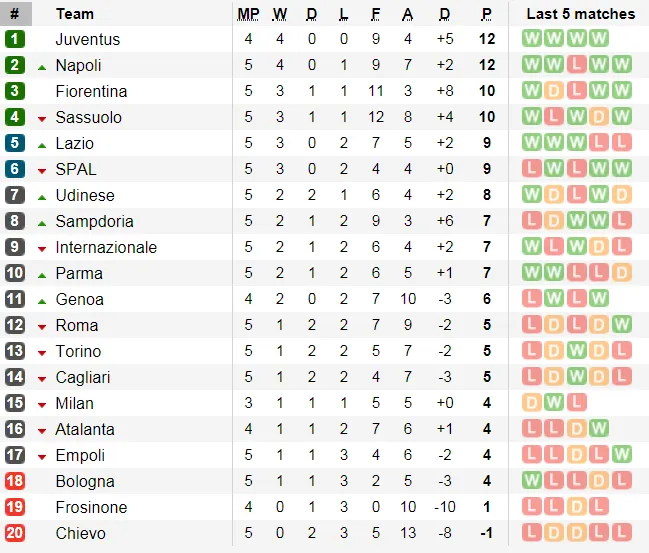Click the green rank 1 badge
This screenshot has width=649, height=553.
(15, 39)
